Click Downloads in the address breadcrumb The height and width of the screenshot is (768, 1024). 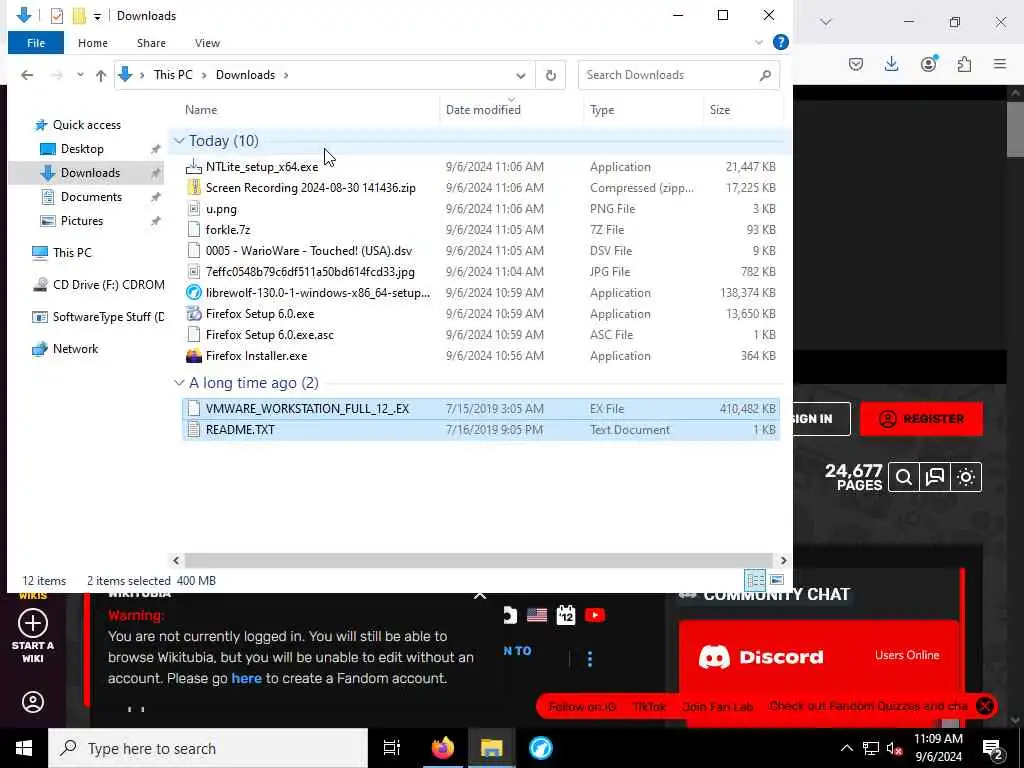[246, 75]
